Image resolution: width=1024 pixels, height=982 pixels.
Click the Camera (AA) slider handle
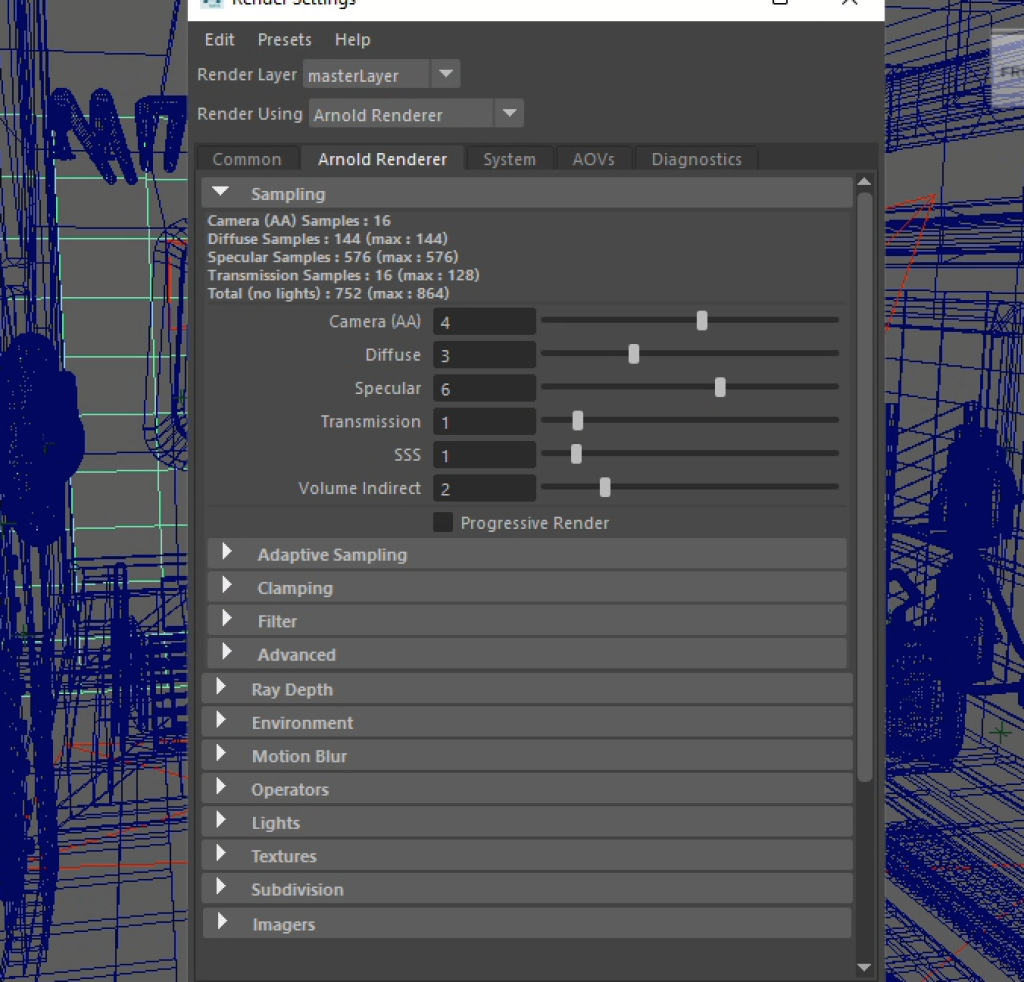click(x=702, y=321)
